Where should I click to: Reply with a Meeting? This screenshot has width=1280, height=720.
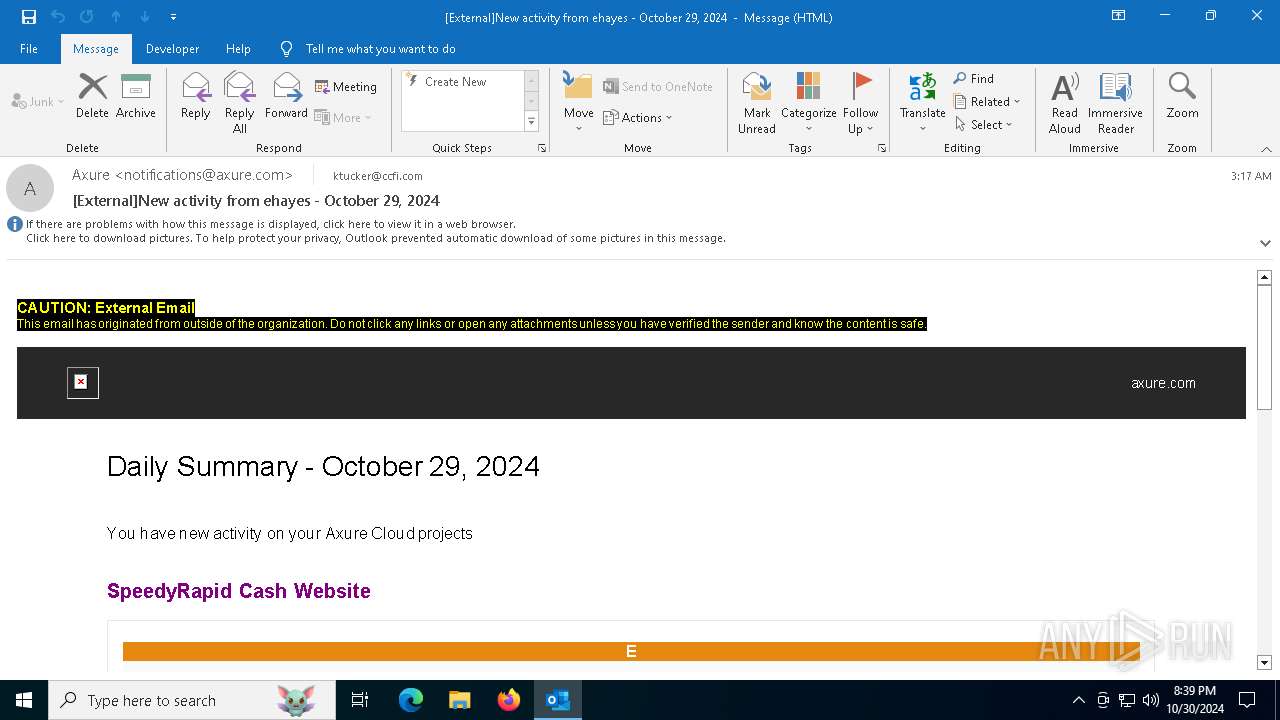pyautogui.click(x=346, y=87)
